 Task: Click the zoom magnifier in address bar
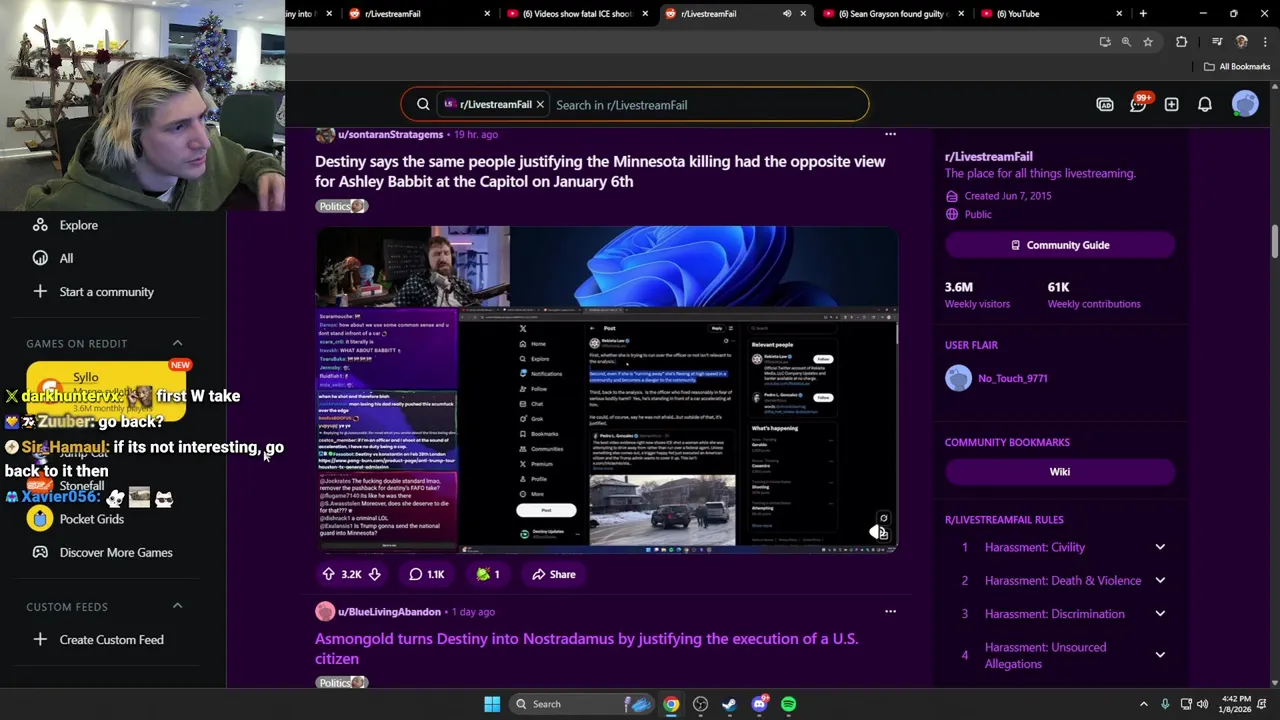tap(1126, 42)
